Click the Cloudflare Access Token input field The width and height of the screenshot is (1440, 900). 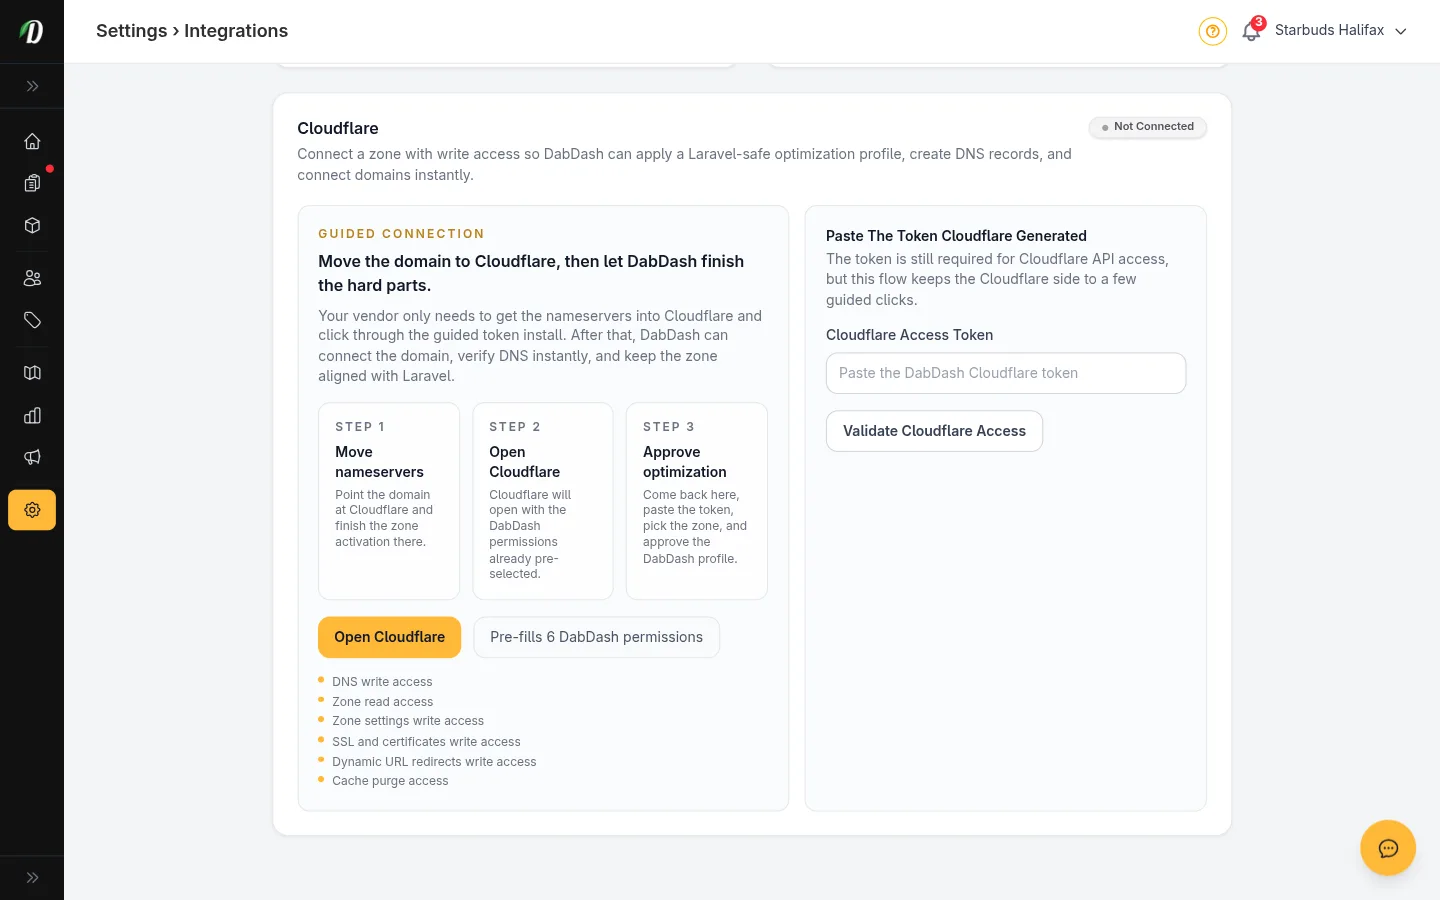pyautogui.click(x=1005, y=373)
